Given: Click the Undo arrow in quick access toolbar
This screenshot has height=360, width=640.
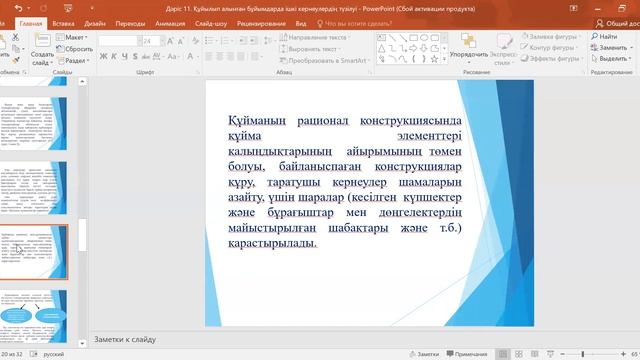Looking at the screenshot, I should click(18, 8).
